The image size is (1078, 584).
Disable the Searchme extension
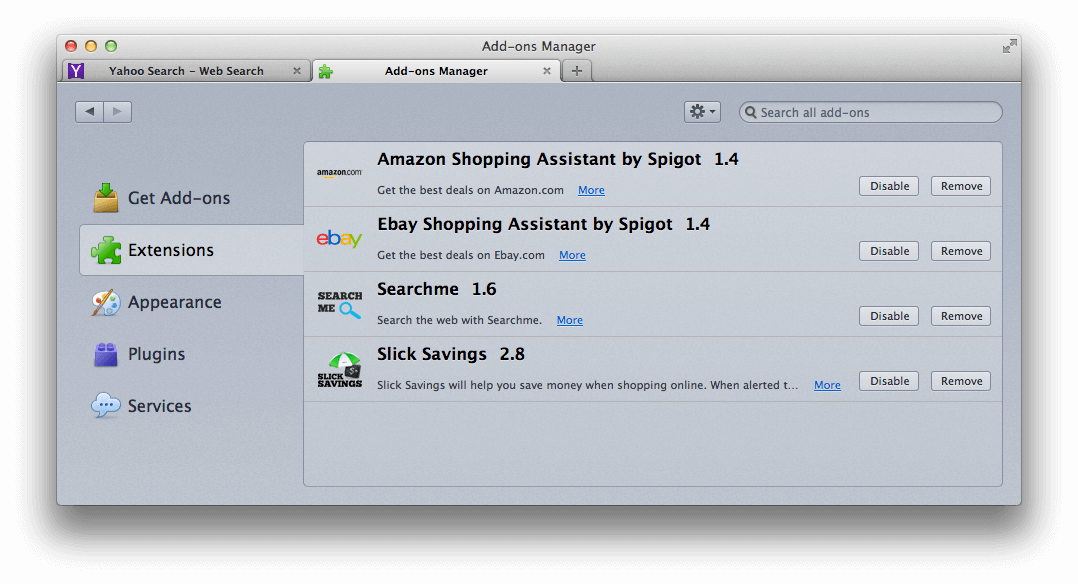click(888, 316)
